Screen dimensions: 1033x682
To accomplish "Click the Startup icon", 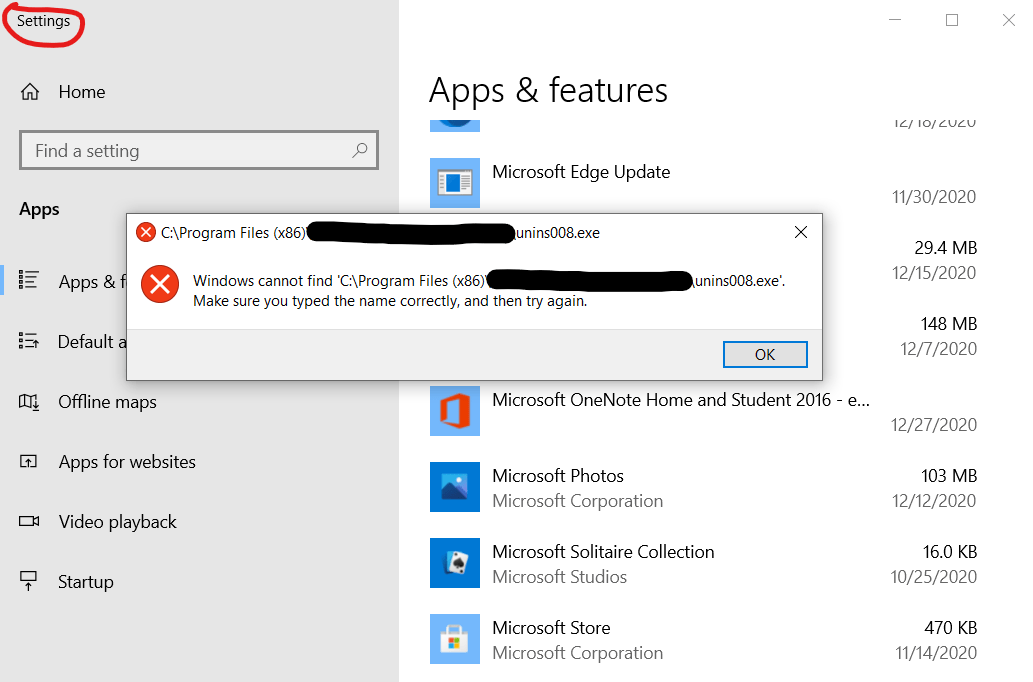I will 28,581.
